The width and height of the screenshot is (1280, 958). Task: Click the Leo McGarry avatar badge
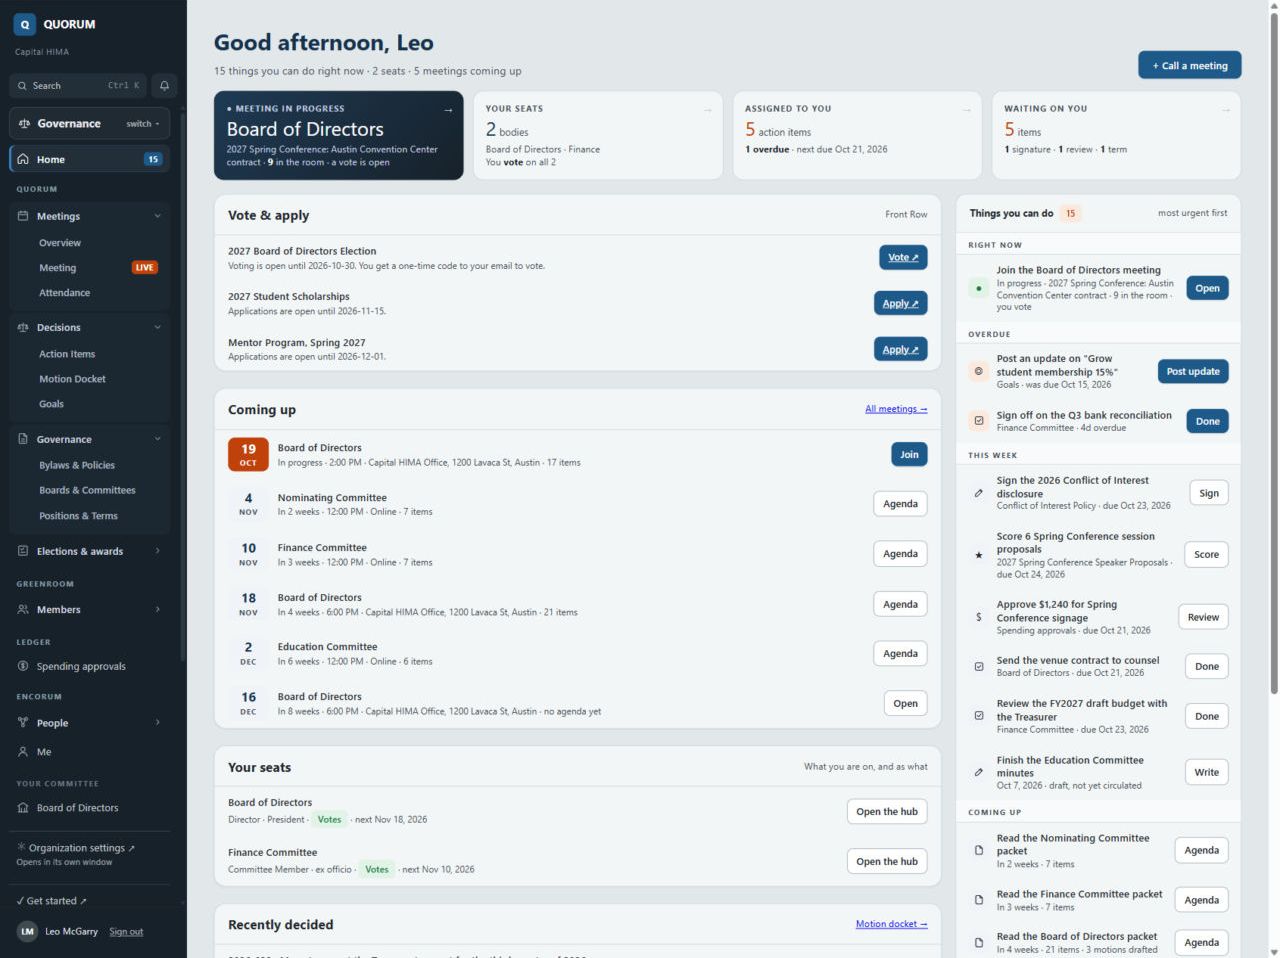click(x=27, y=931)
